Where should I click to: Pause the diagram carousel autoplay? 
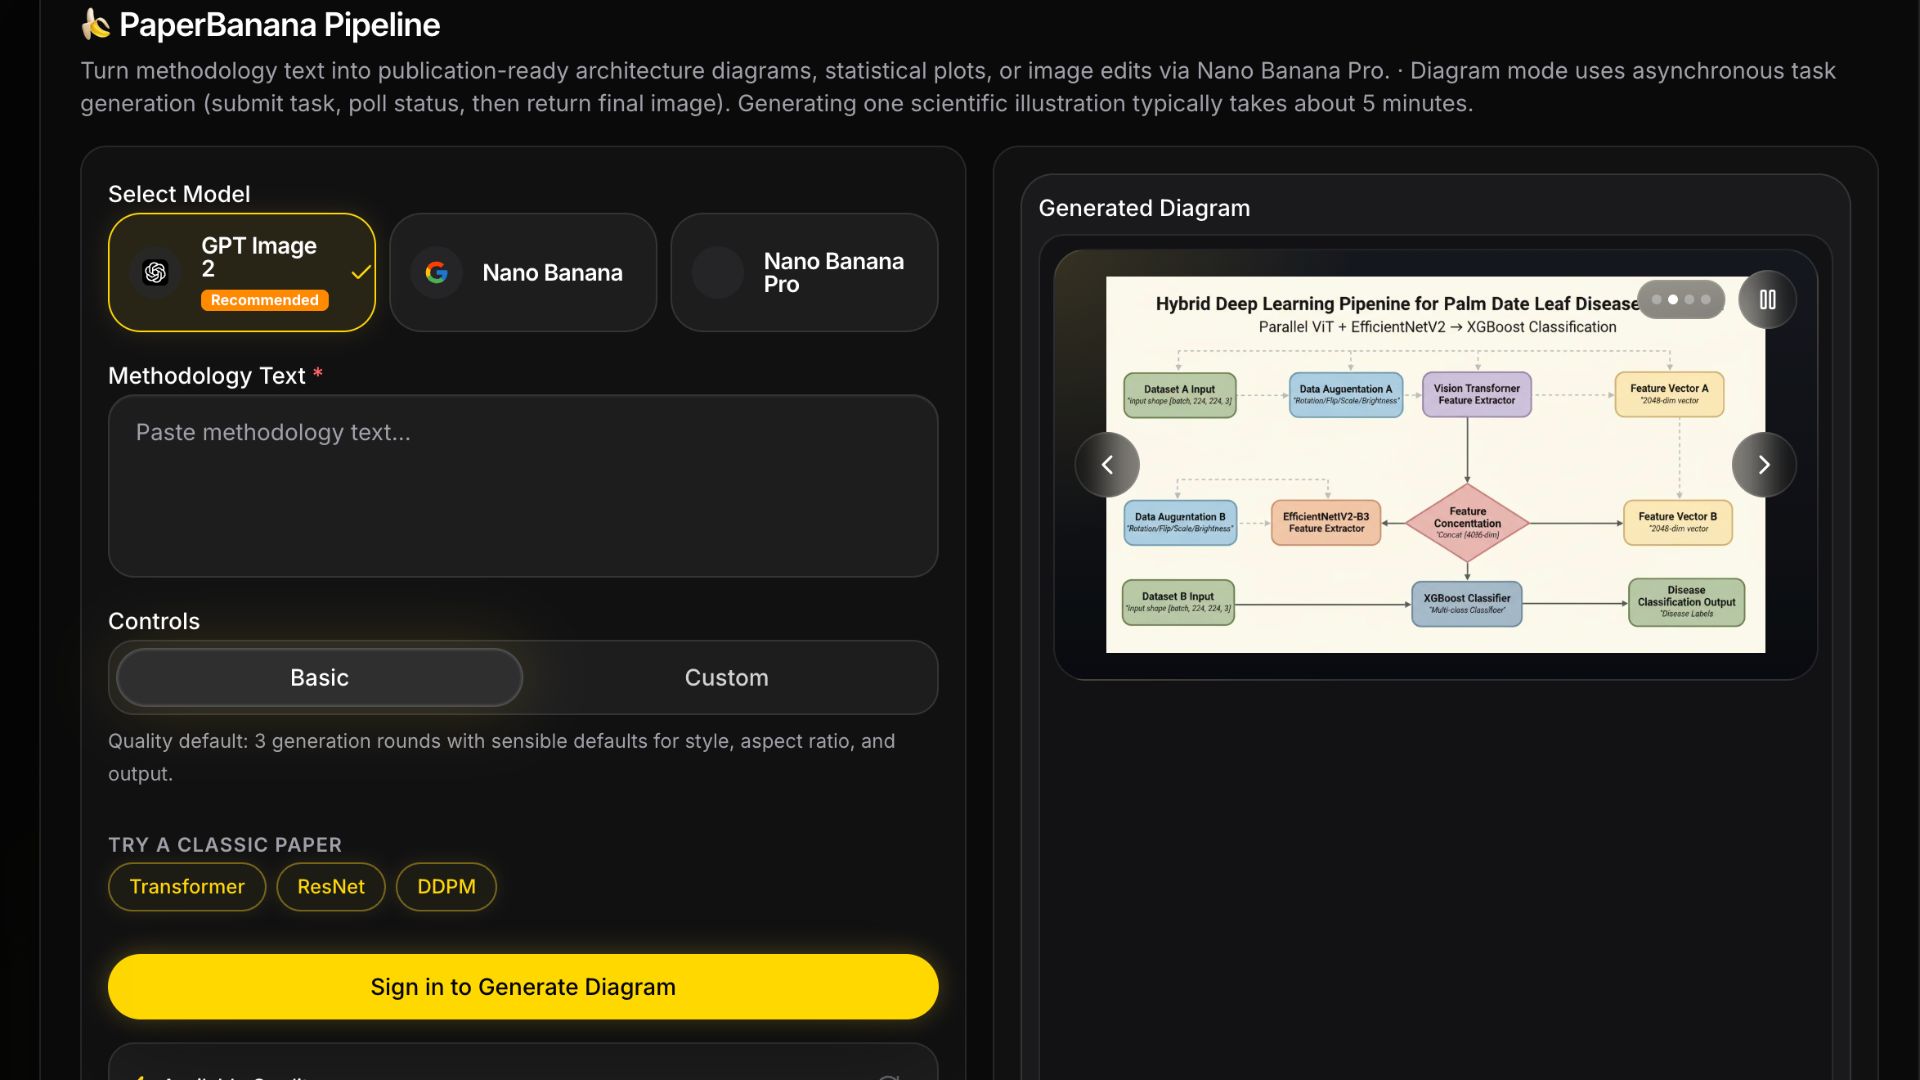coord(1767,299)
